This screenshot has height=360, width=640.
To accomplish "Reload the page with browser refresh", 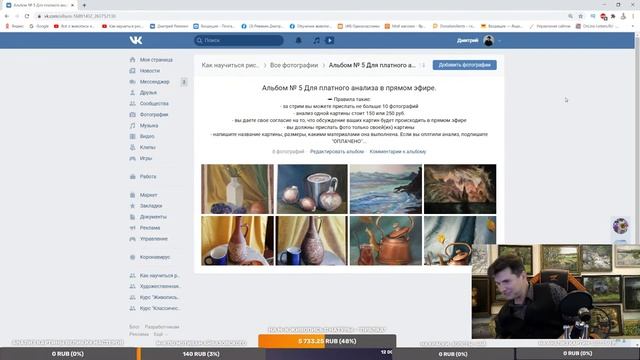I will point(27,16).
